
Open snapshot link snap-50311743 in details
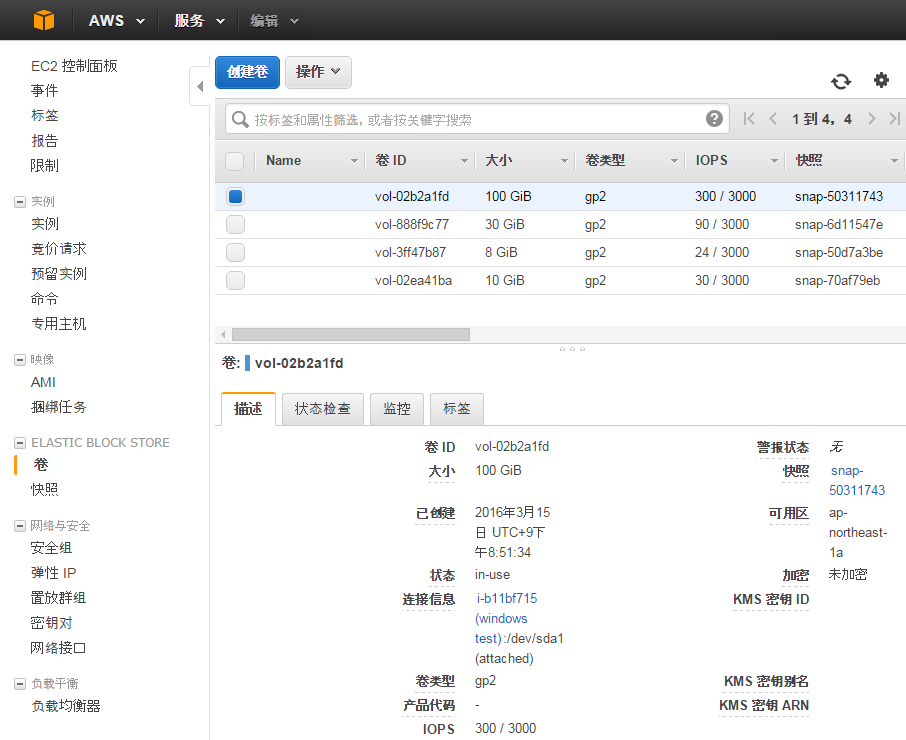point(857,481)
